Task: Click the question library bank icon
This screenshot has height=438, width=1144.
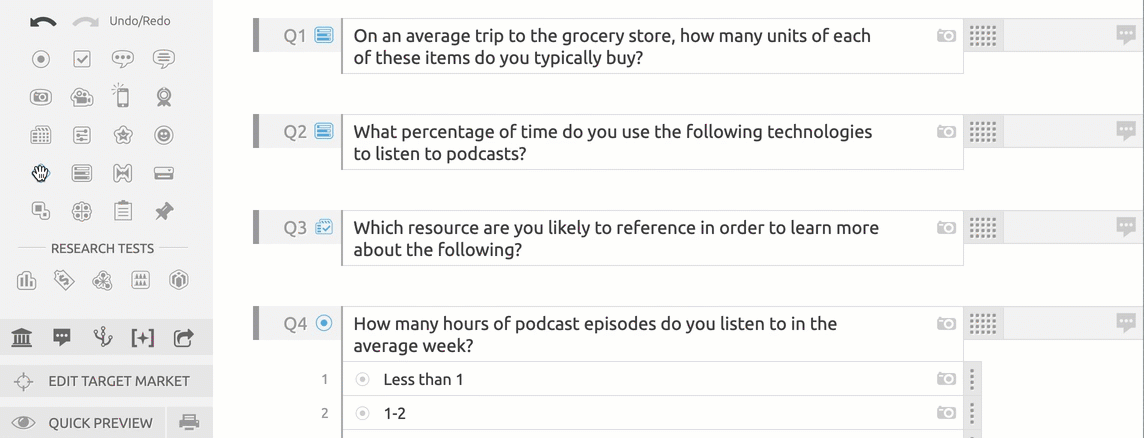Action: click(x=23, y=337)
